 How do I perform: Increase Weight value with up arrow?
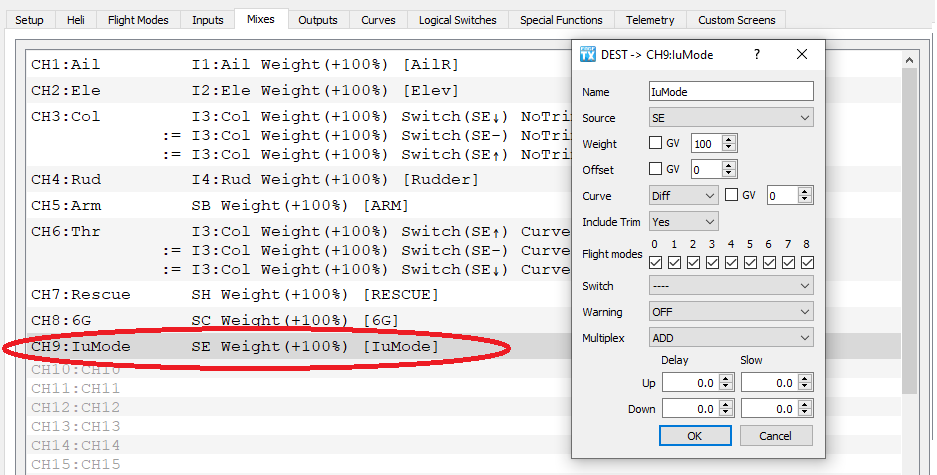(728, 140)
